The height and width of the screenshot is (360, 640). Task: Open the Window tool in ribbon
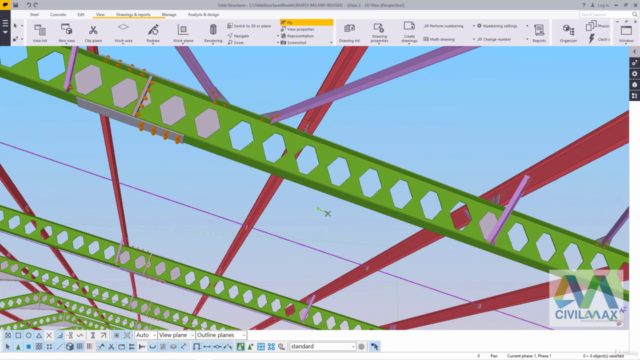tap(626, 33)
